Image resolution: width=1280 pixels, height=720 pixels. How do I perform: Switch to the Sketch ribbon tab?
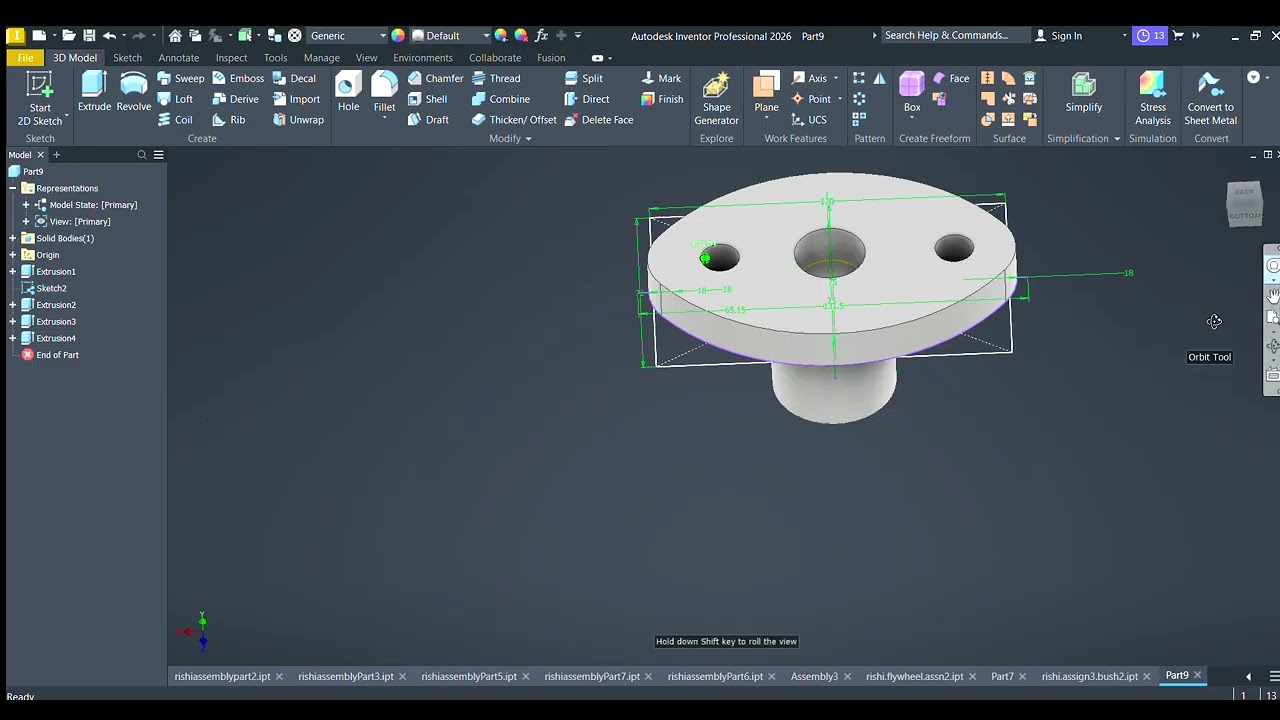point(127,57)
